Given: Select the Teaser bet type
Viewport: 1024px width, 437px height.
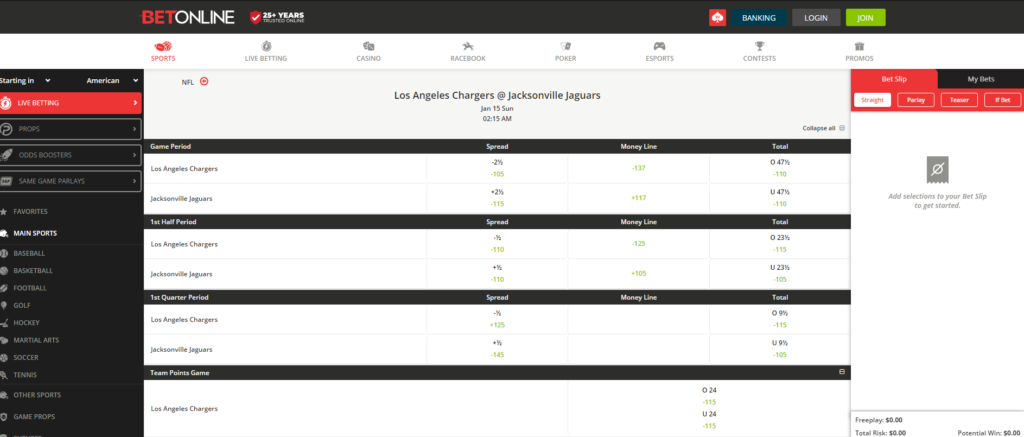Looking at the screenshot, I should [x=959, y=100].
